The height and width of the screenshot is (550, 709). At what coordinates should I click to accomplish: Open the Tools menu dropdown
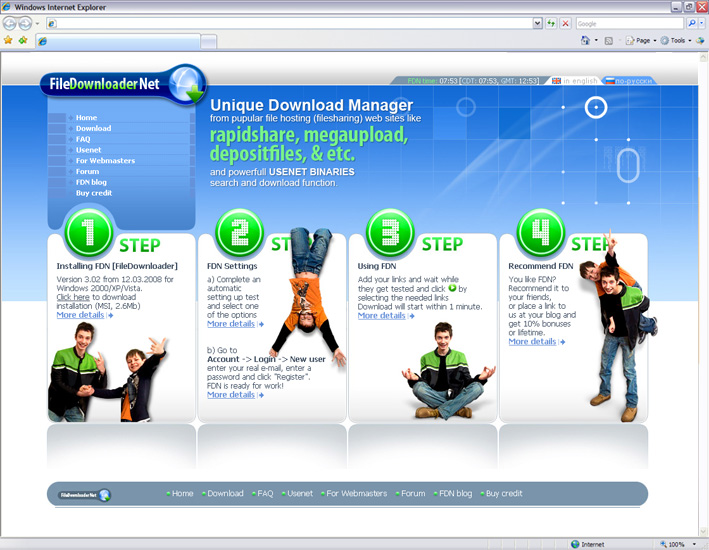676,41
